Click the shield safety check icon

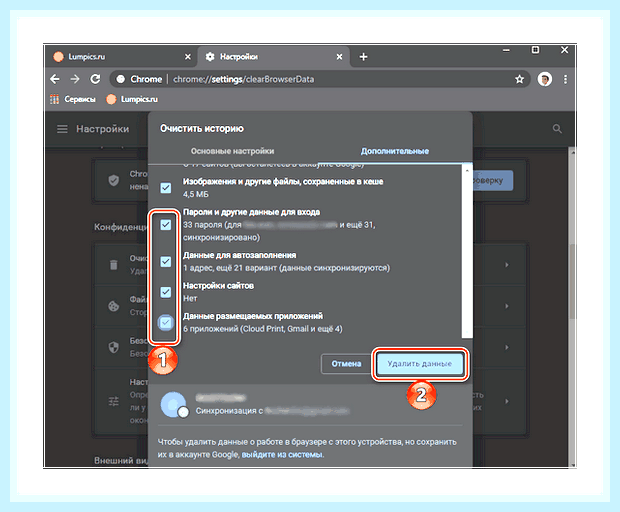point(113,180)
